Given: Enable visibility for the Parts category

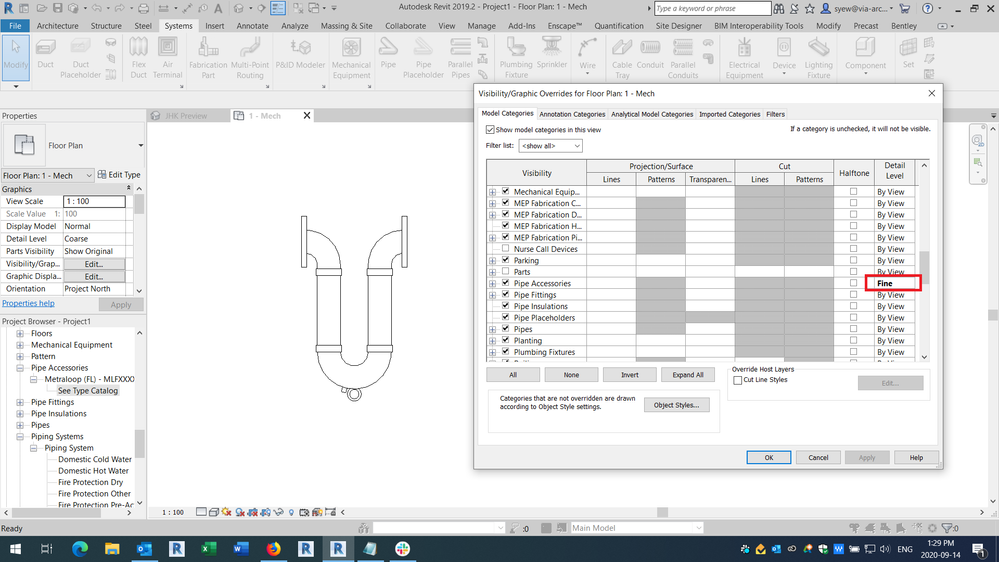Looking at the screenshot, I should (x=506, y=271).
